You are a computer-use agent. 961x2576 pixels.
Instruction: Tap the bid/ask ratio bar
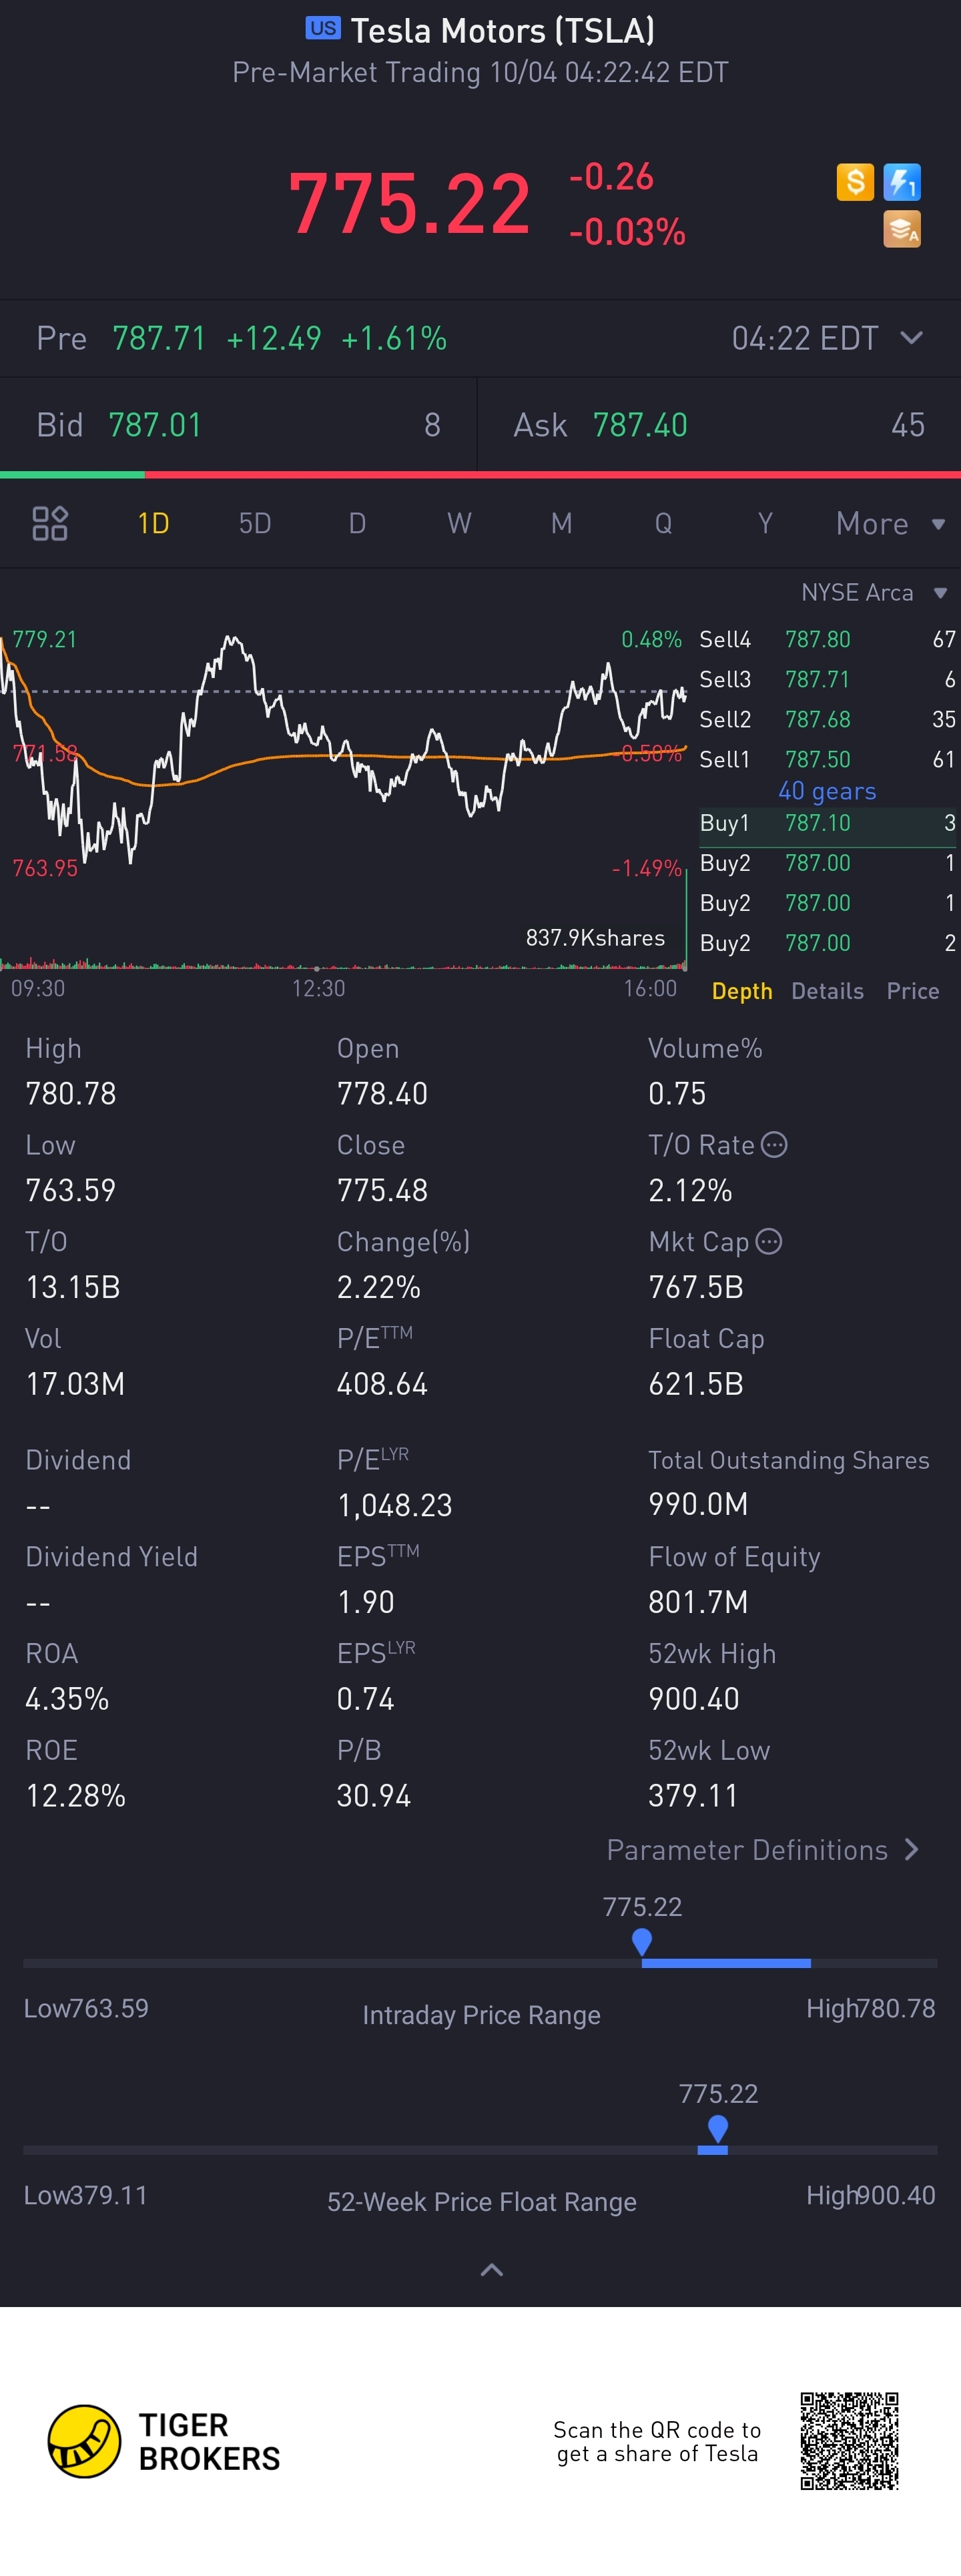(480, 475)
